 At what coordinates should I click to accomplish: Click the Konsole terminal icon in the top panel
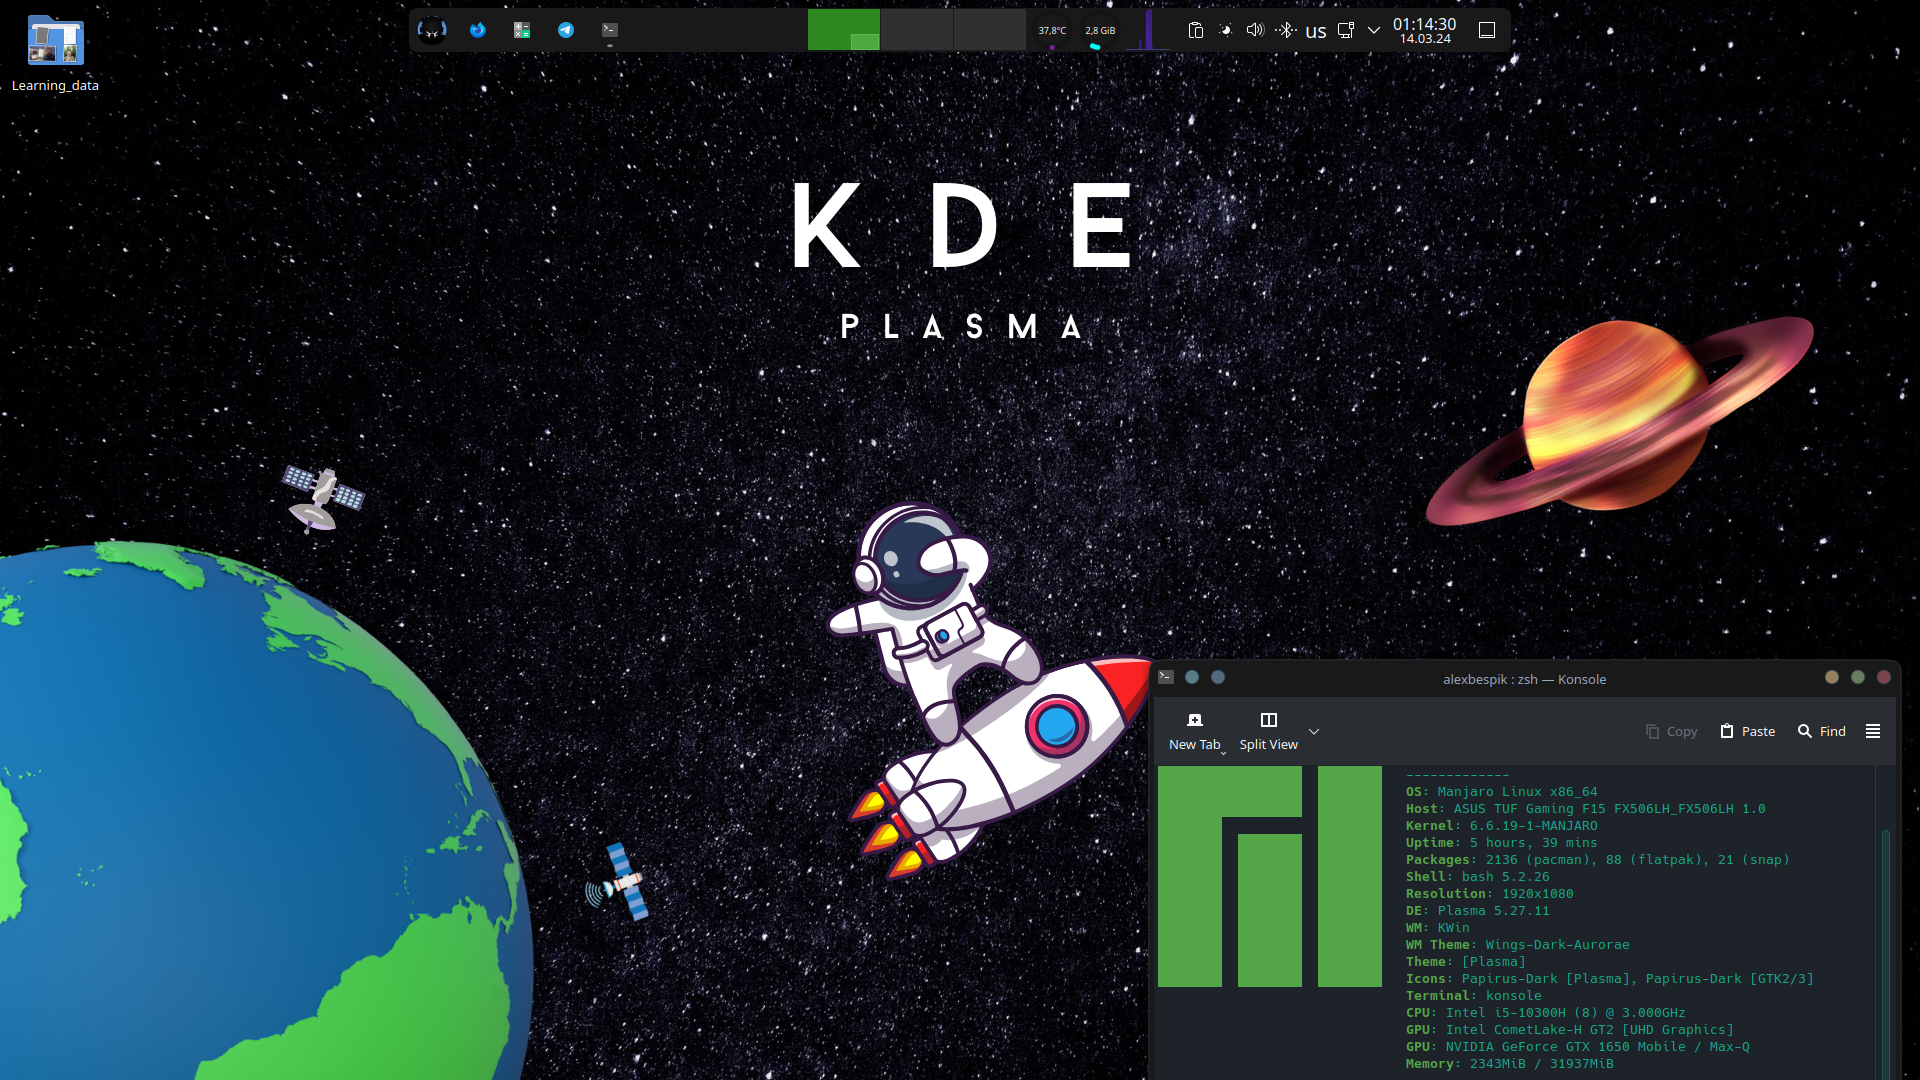(x=610, y=30)
